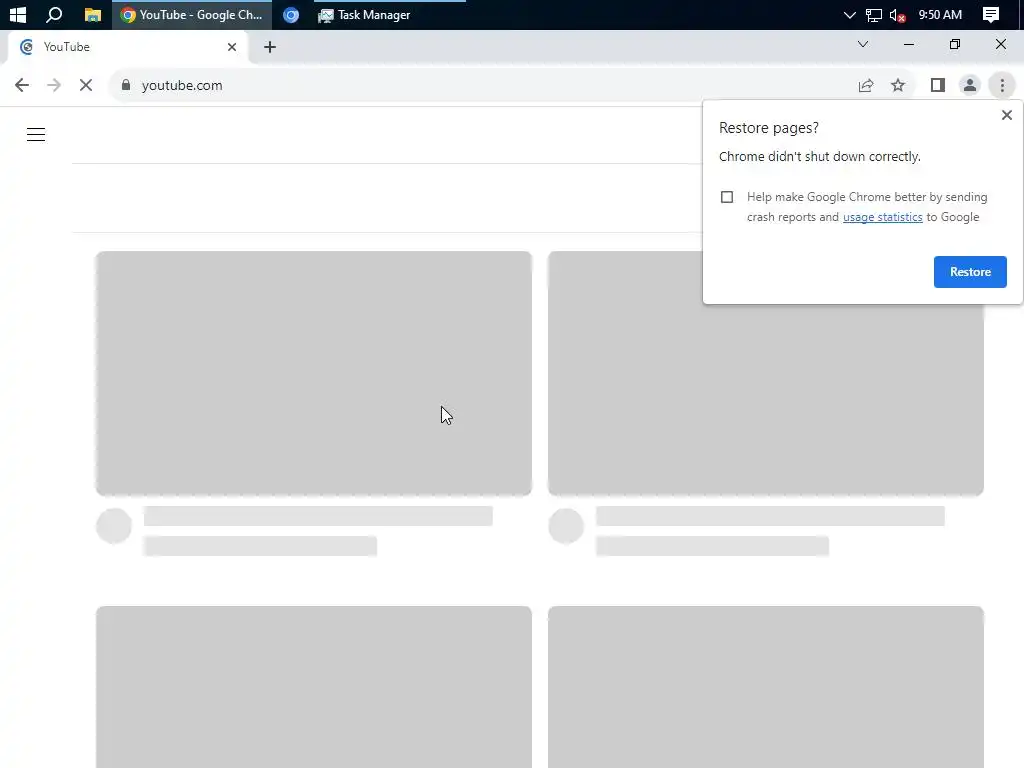Open the blue circle taskbar app

point(291,15)
